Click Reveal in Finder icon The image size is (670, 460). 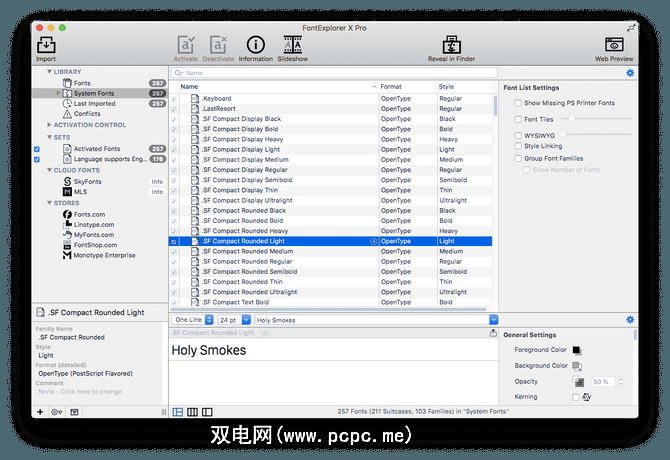[x=451, y=44]
